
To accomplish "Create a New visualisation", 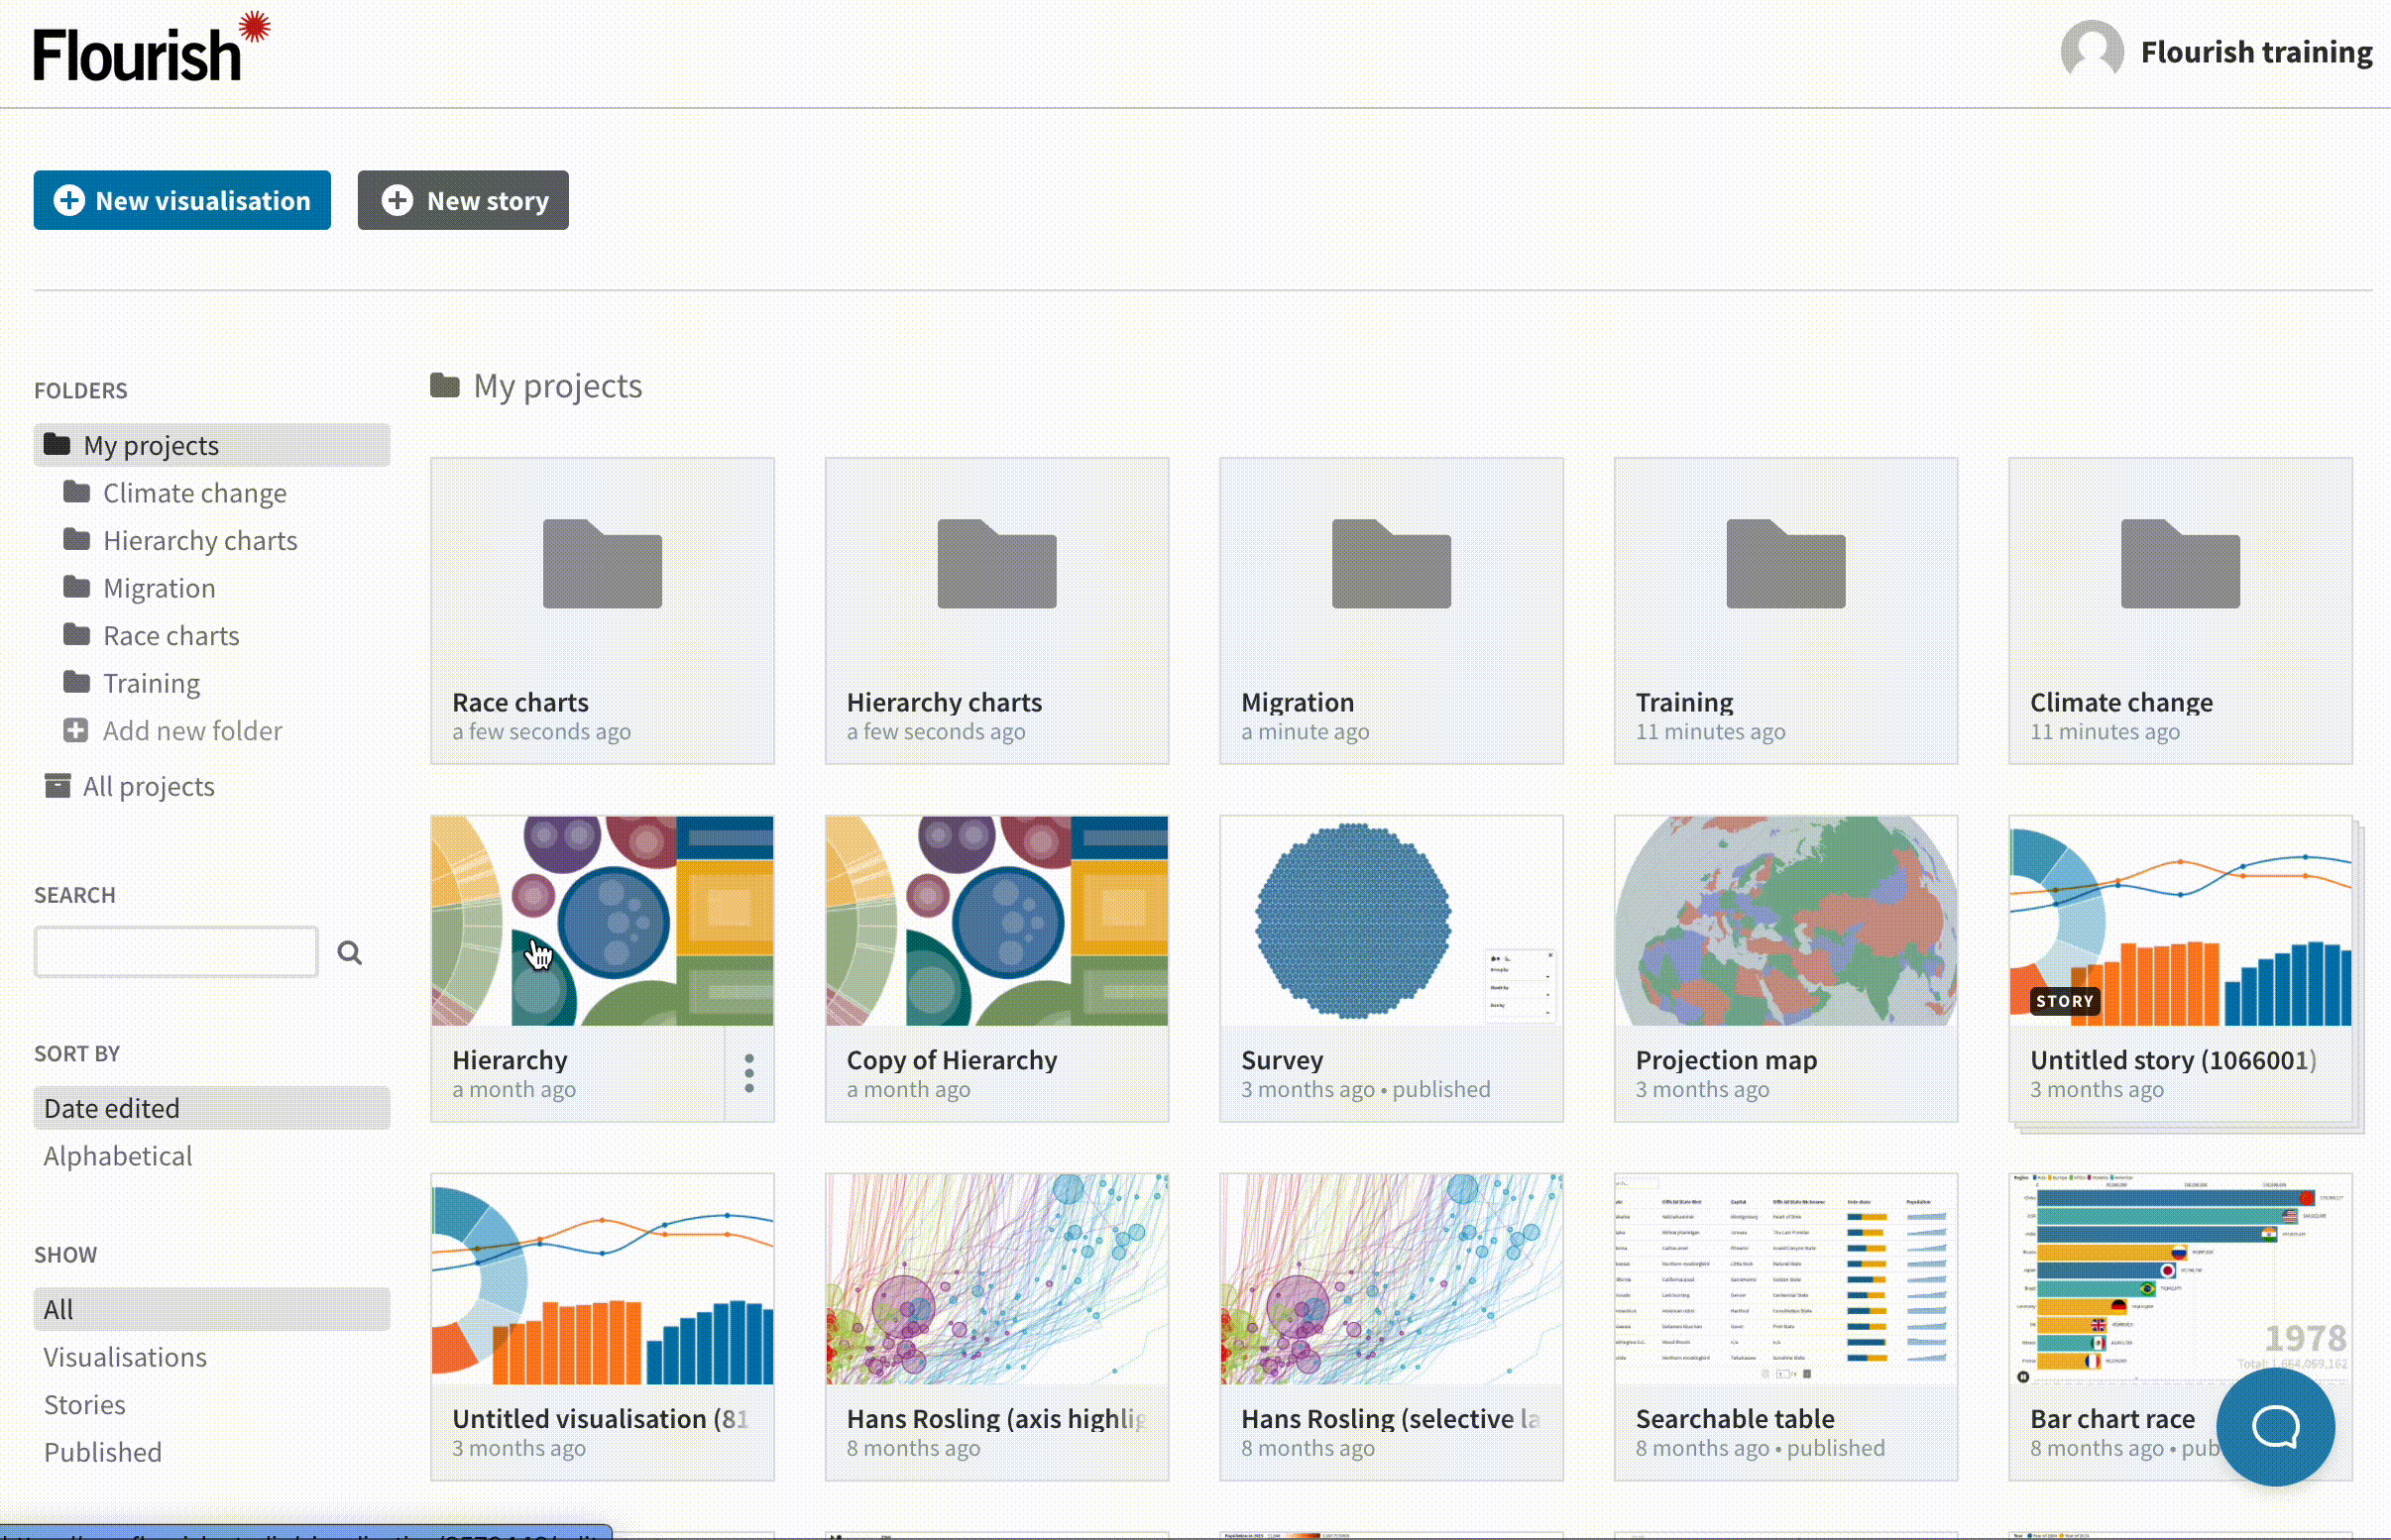I will tap(182, 200).
